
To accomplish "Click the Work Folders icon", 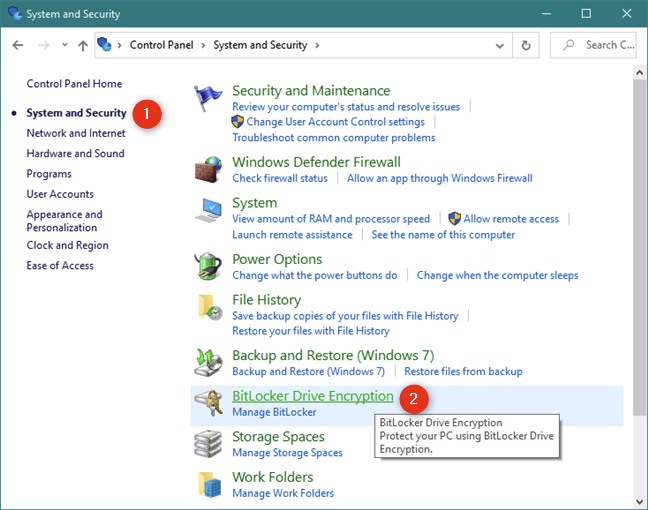I will tap(210, 484).
